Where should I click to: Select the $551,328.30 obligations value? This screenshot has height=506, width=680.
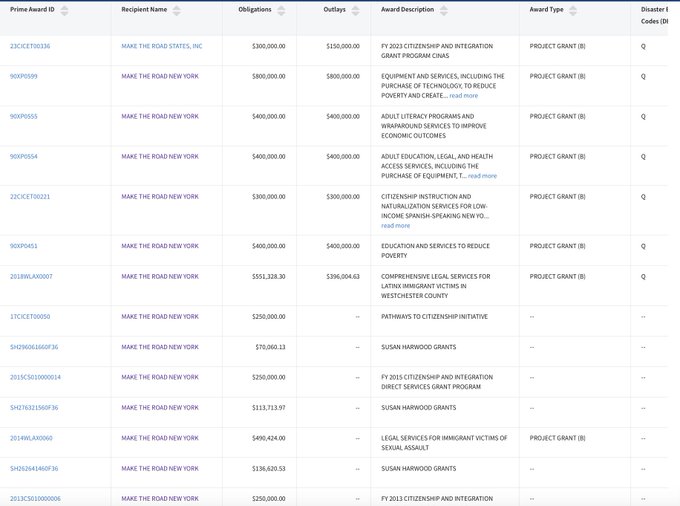(x=268, y=276)
